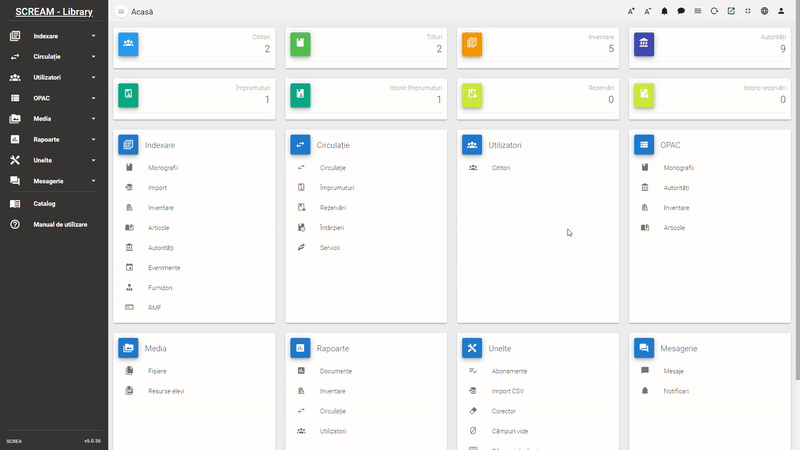Open notifications bell in top bar
The height and width of the screenshot is (450, 800).
[664, 11]
